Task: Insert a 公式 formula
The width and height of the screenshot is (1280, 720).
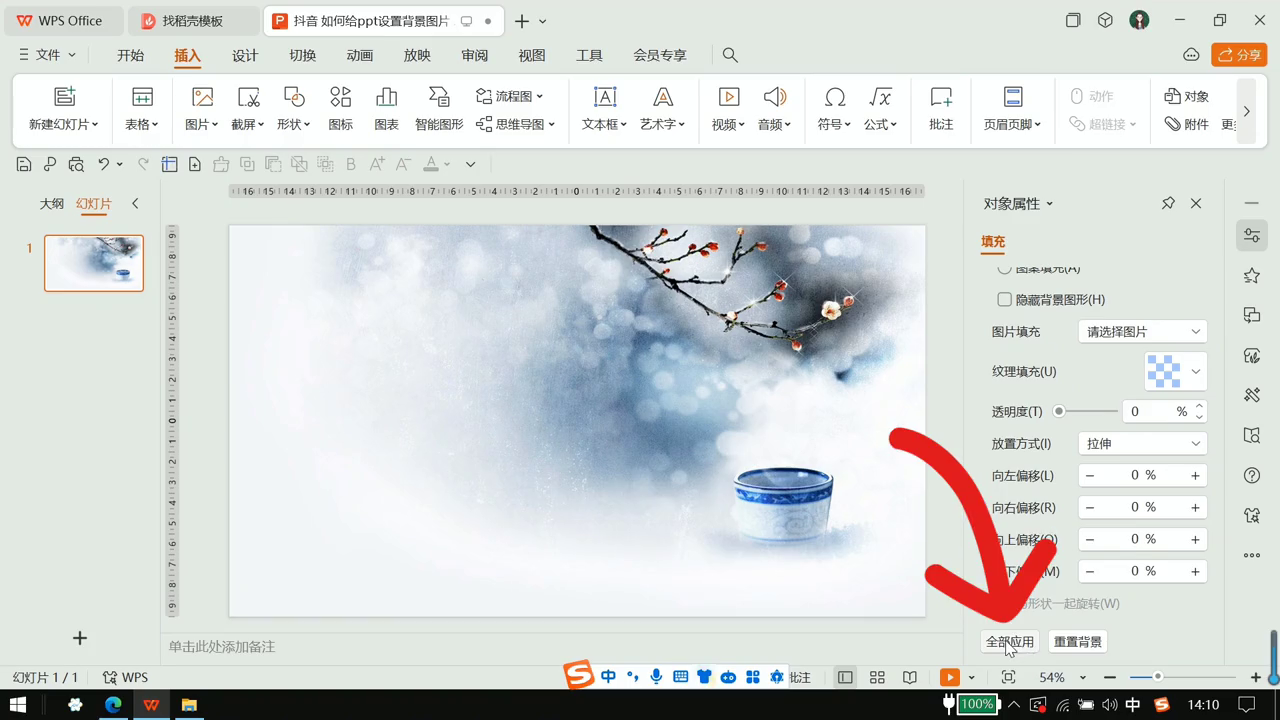Action: pos(879,108)
